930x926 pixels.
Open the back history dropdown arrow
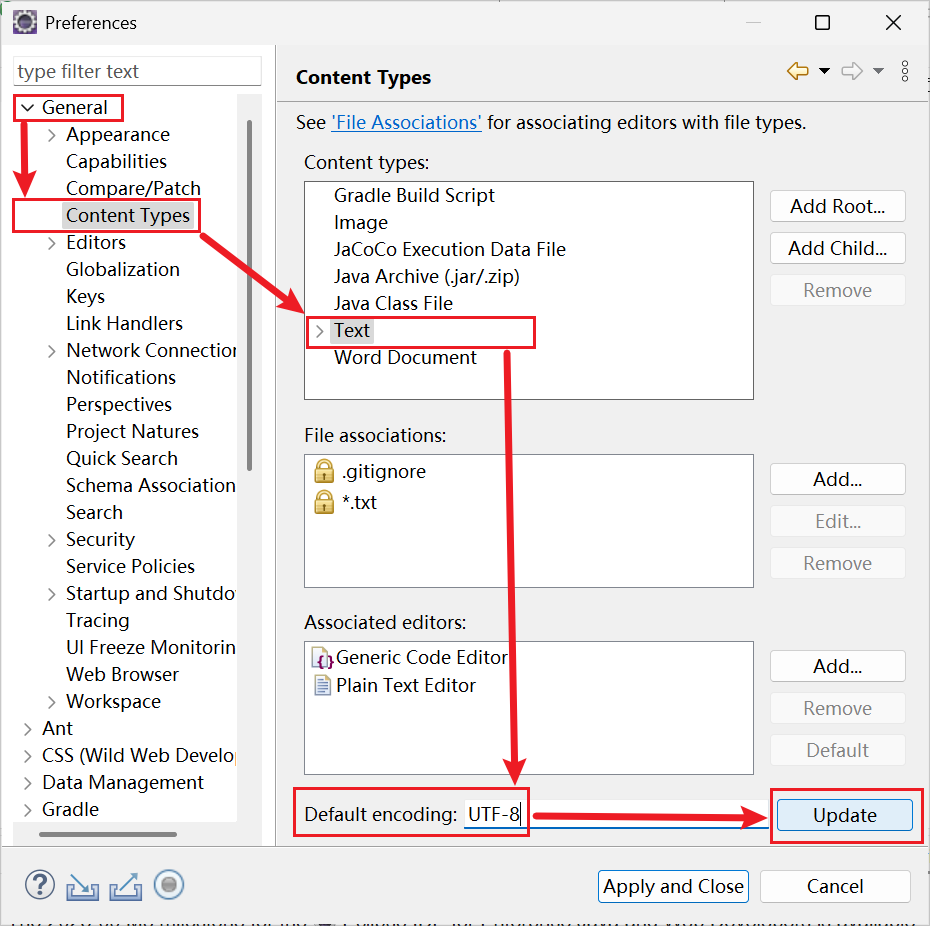coord(824,71)
